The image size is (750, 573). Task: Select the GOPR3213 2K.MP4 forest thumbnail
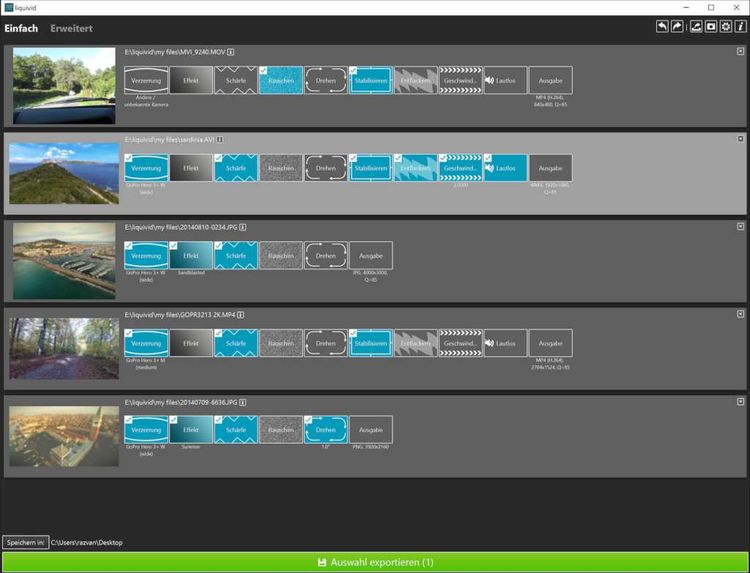[x=64, y=348]
